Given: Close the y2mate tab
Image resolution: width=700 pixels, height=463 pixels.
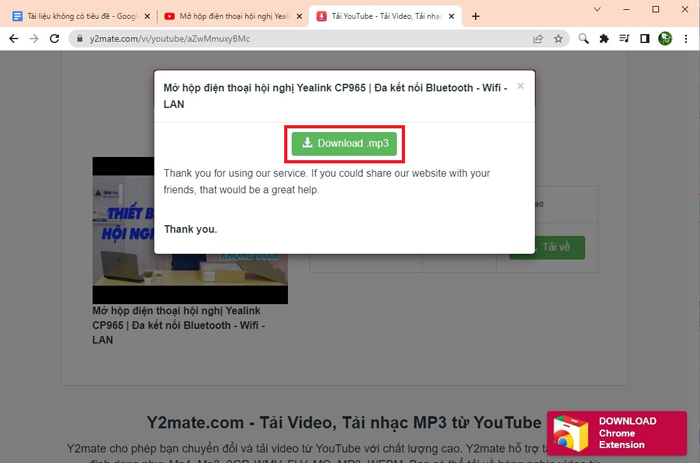Looking at the screenshot, I should click(451, 17).
